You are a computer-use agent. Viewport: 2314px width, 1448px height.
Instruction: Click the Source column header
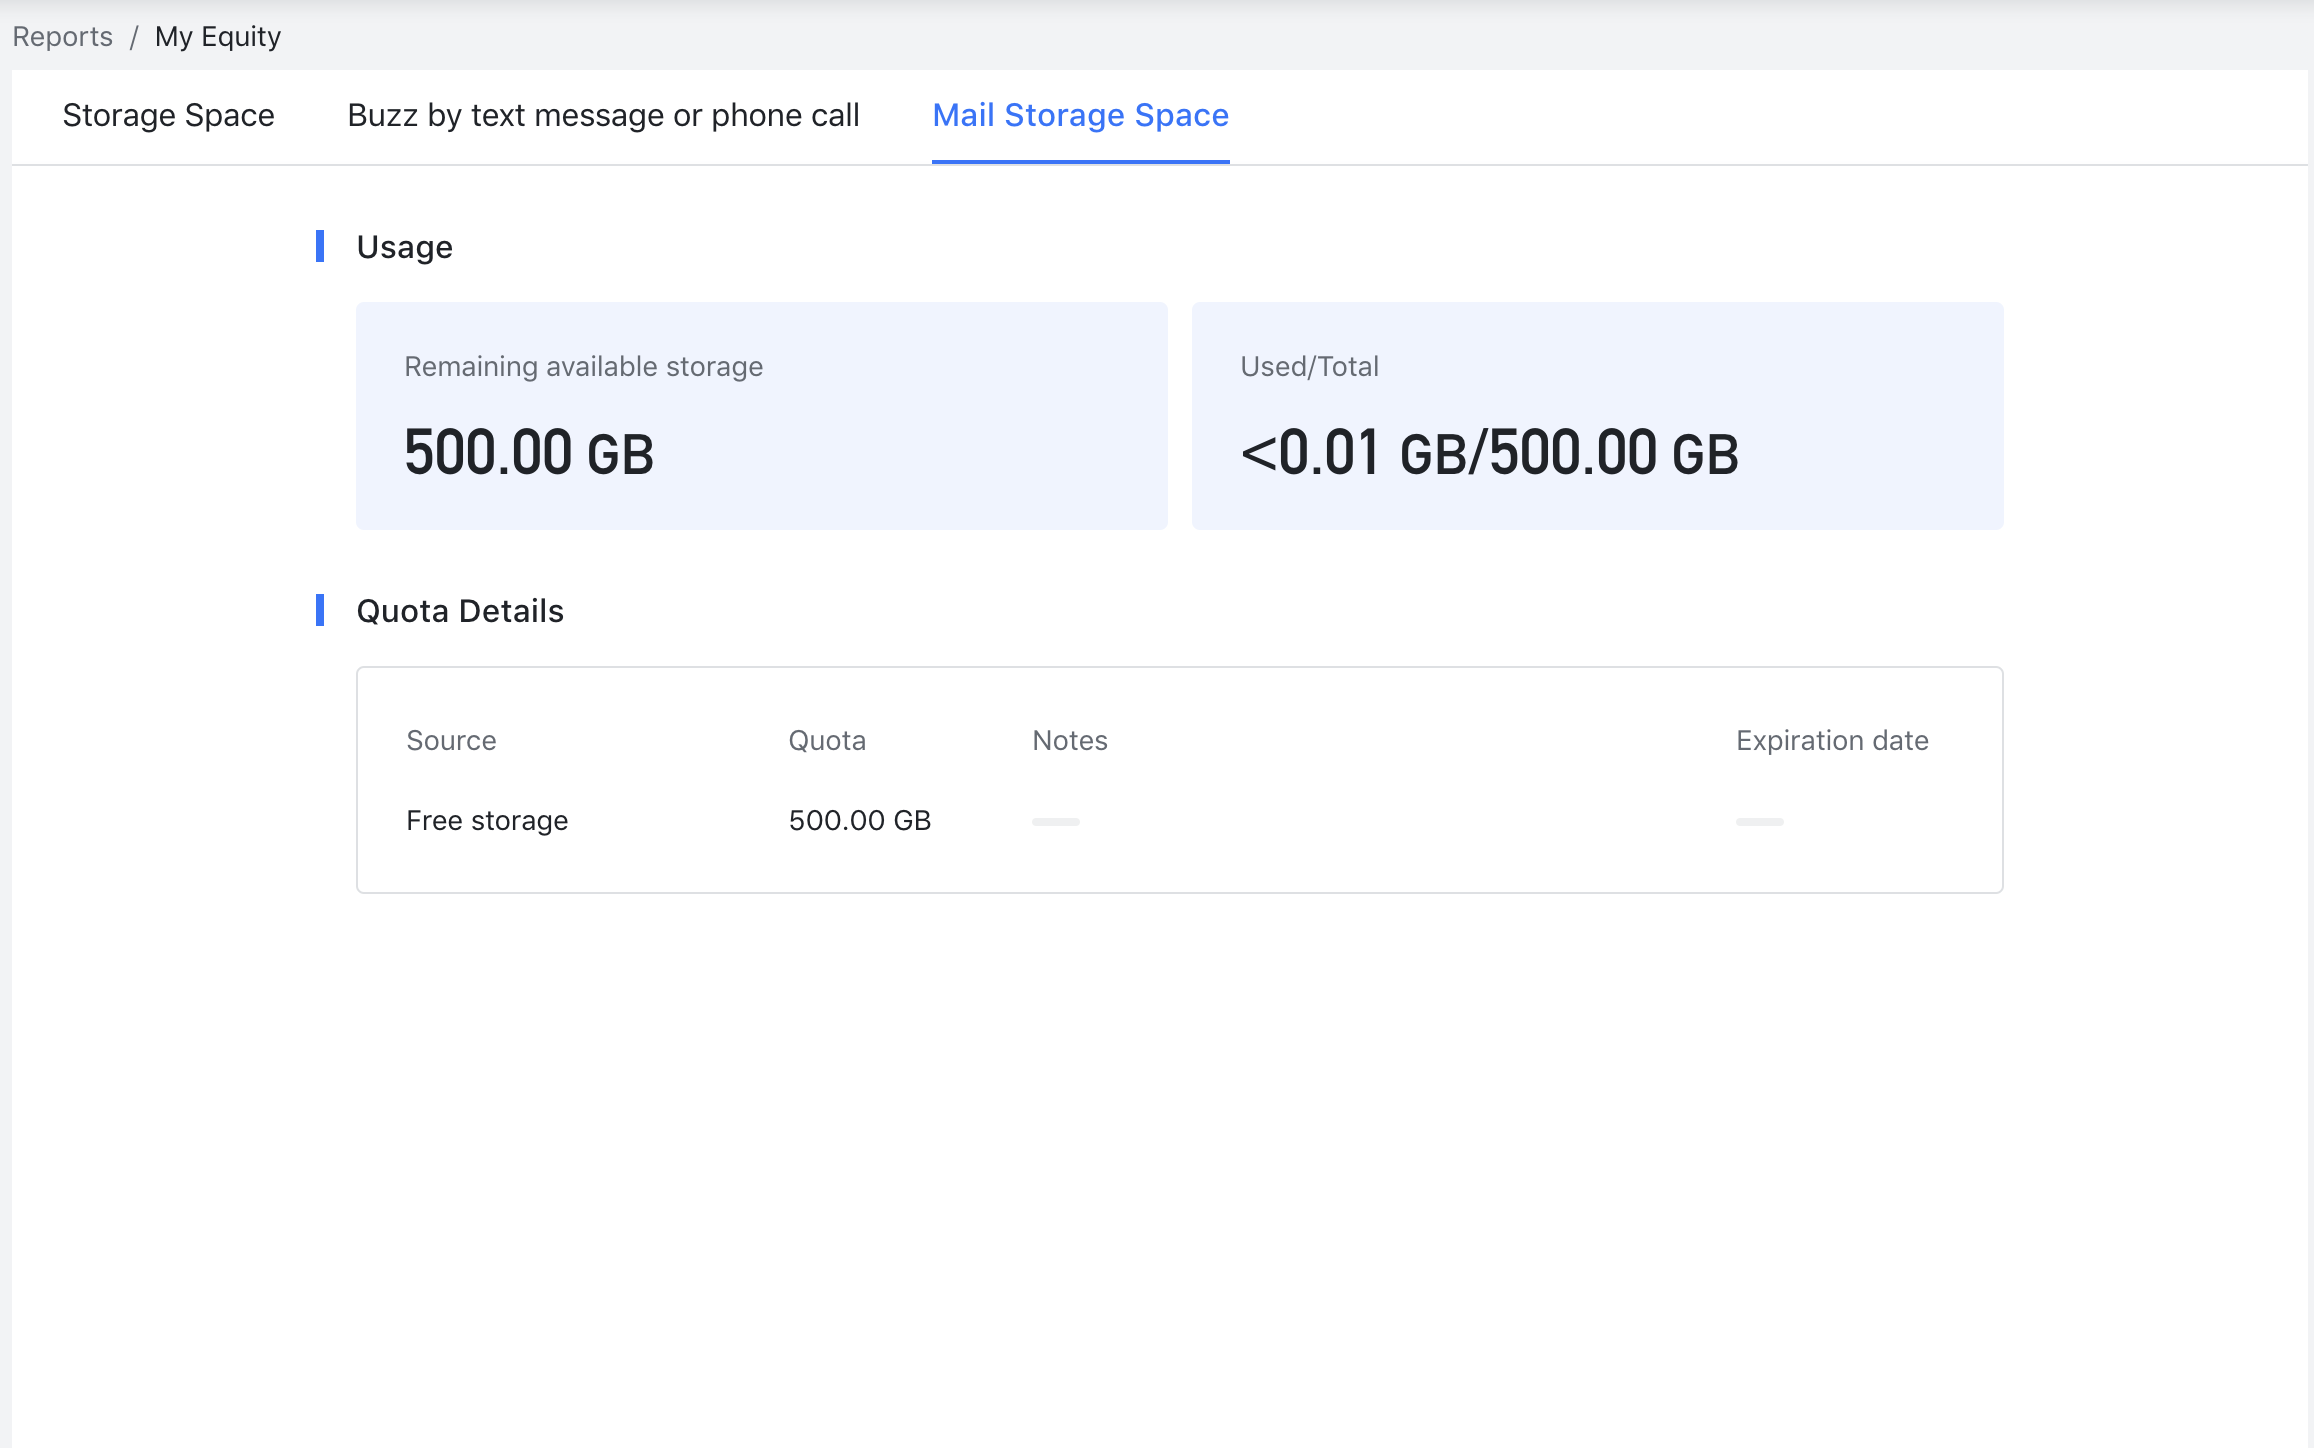(451, 741)
